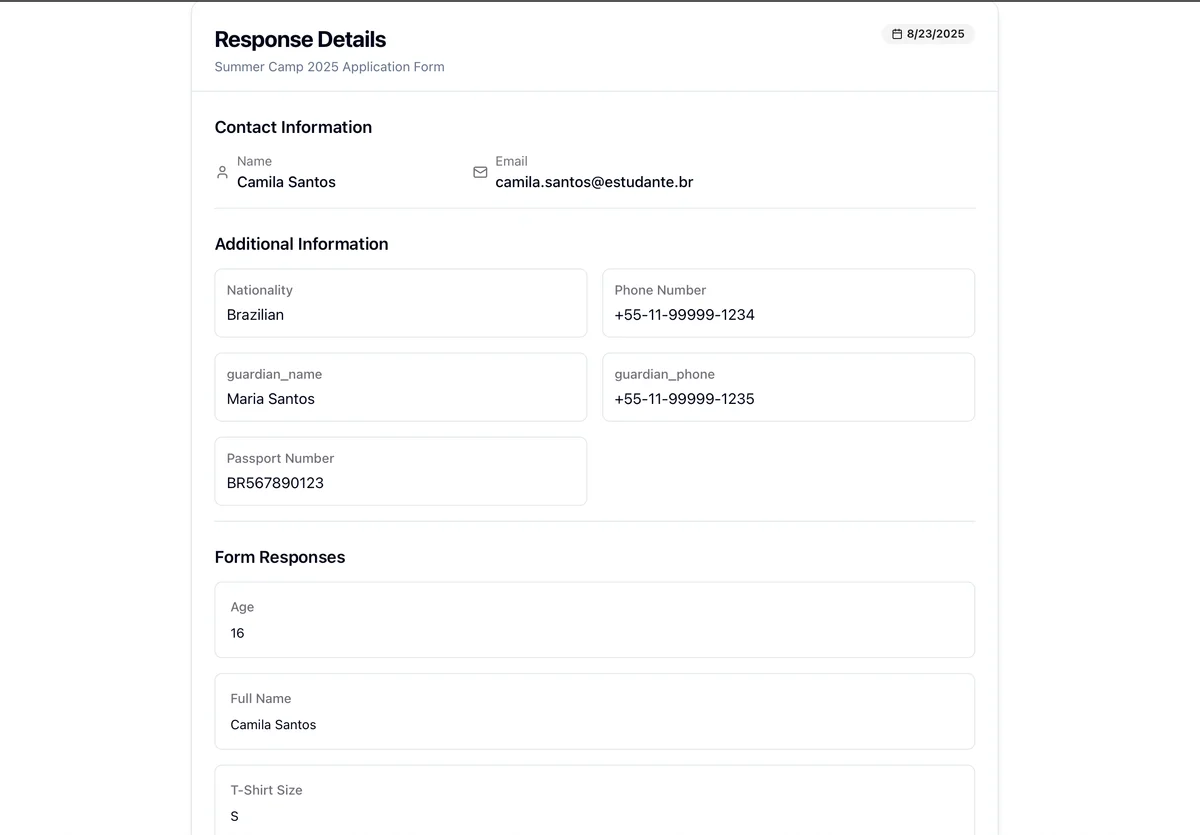Select the Passport Number BR567890123 field
Image resolution: width=1200 pixels, height=835 pixels.
(x=400, y=471)
